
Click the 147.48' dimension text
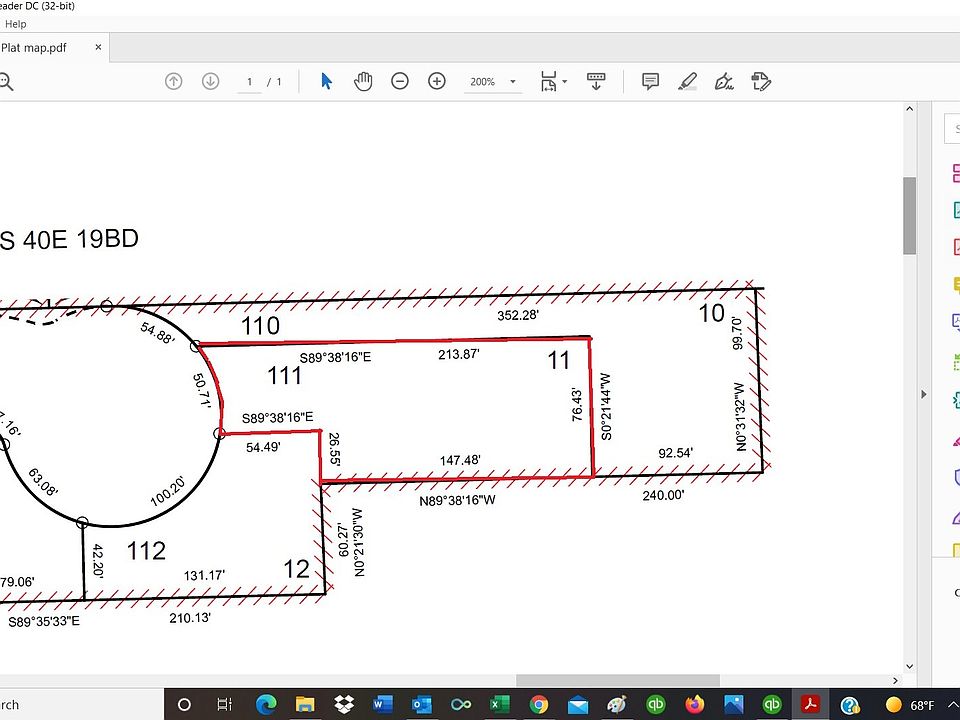[460, 460]
